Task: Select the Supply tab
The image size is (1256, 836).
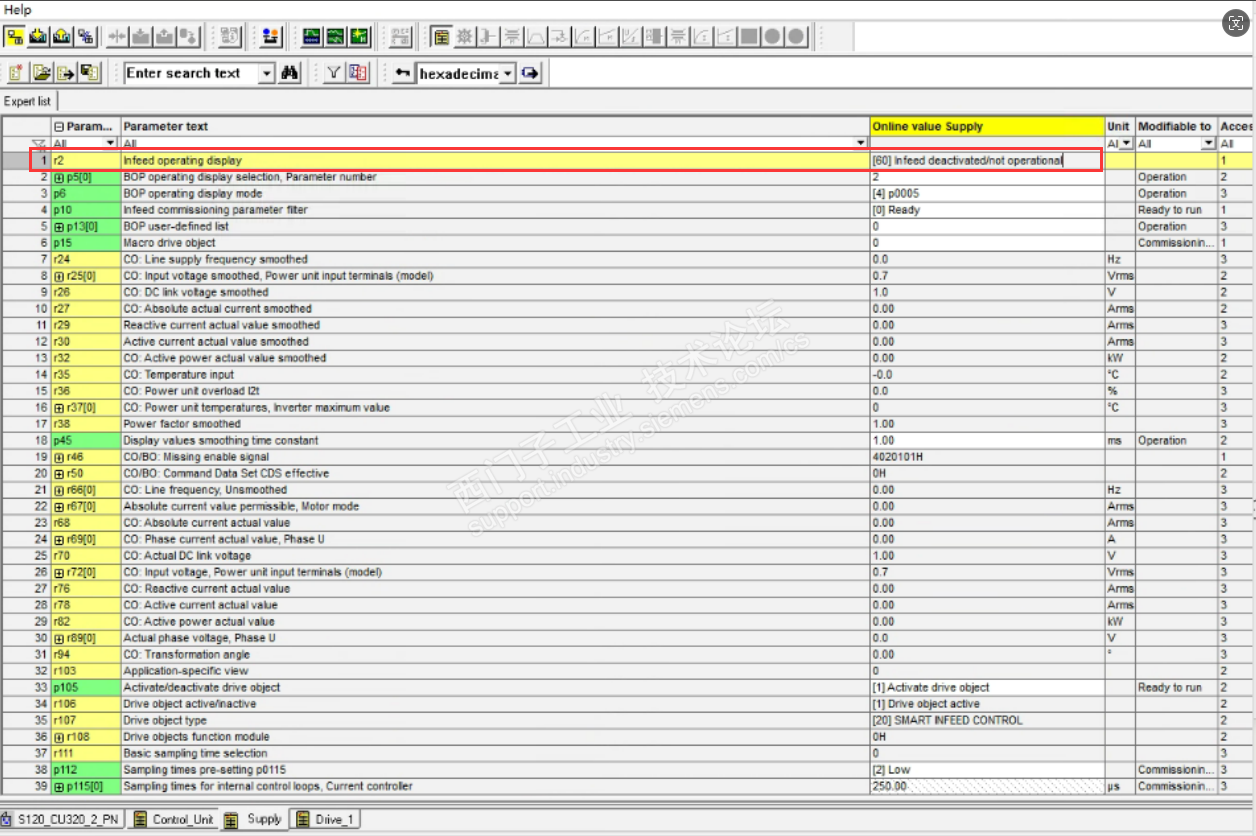Action: 255,819
